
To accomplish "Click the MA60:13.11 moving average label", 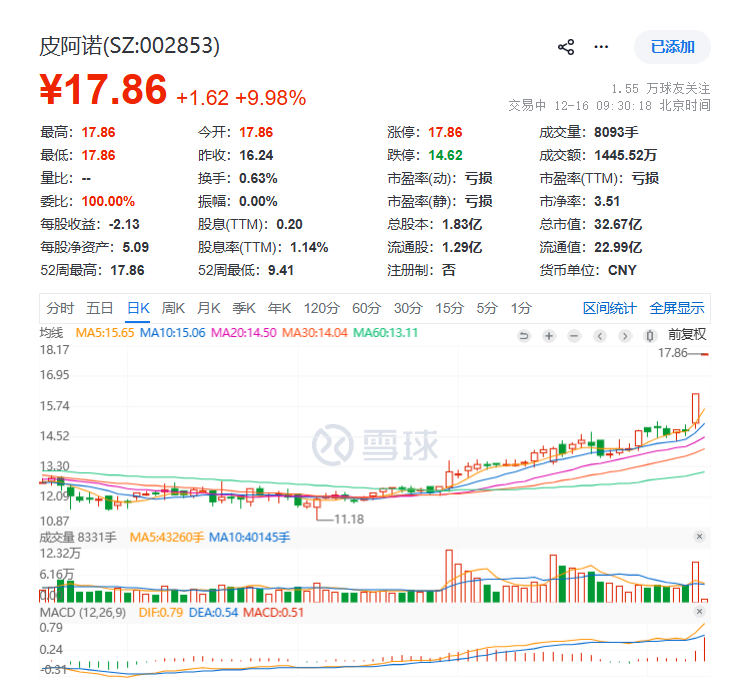I will click(386, 333).
